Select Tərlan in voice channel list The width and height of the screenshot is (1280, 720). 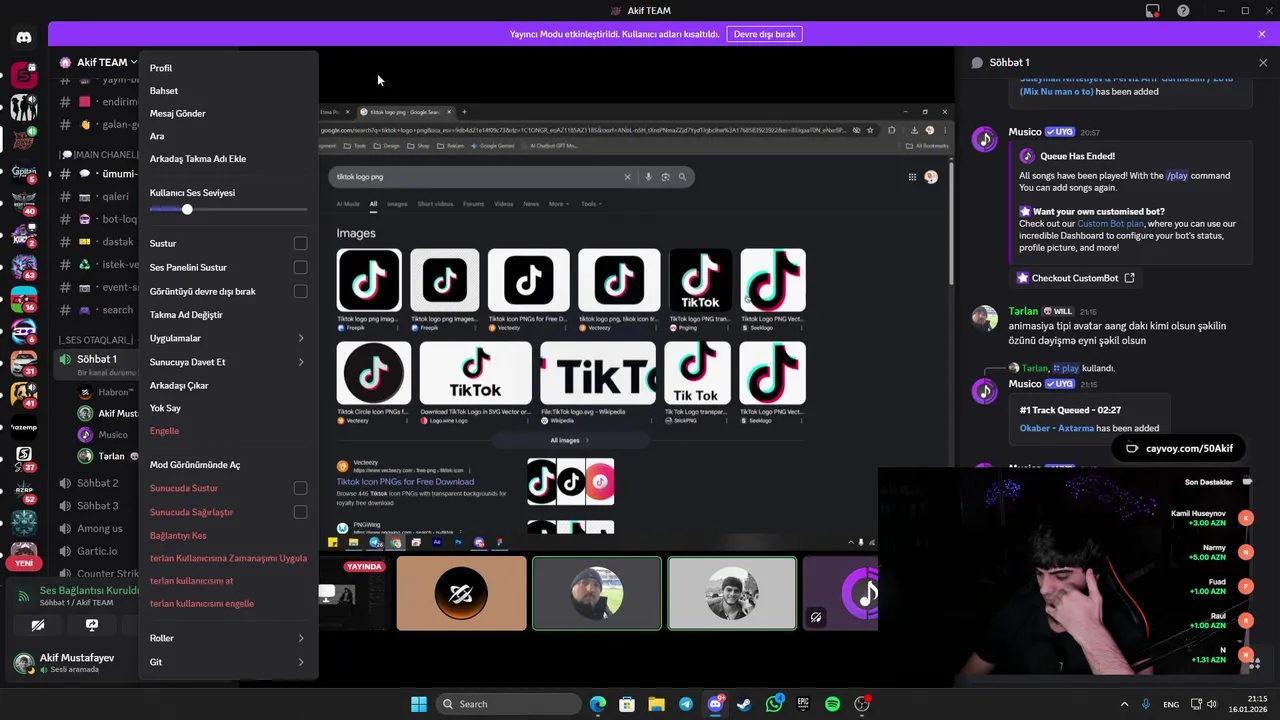pos(109,456)
